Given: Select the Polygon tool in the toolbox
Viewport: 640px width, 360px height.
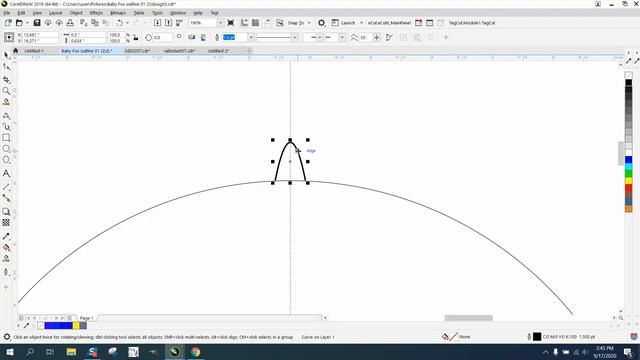Looking at the screenshot, I should click(6, 160).
